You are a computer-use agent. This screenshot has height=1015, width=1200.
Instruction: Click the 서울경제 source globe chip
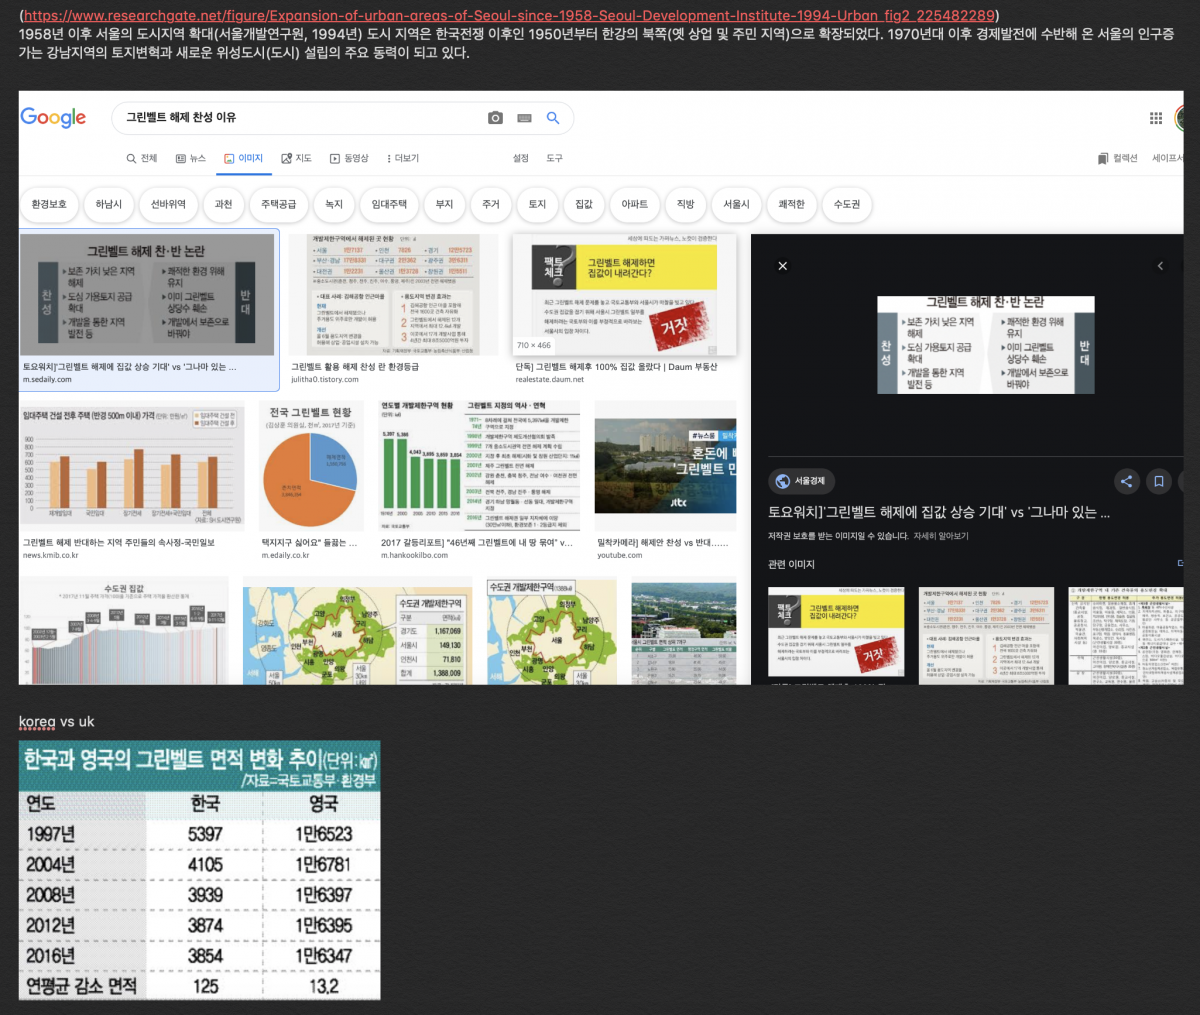point(801,481)
